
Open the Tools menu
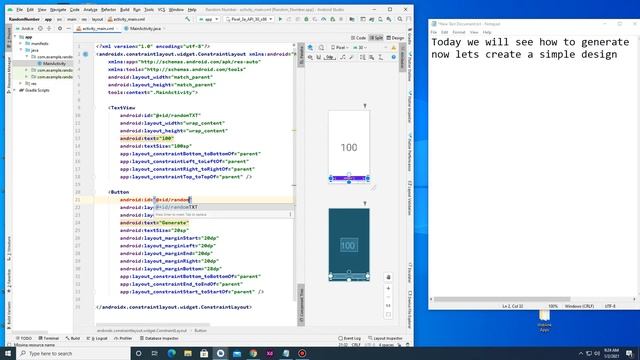pyautogui.click(x=149, y=9)
